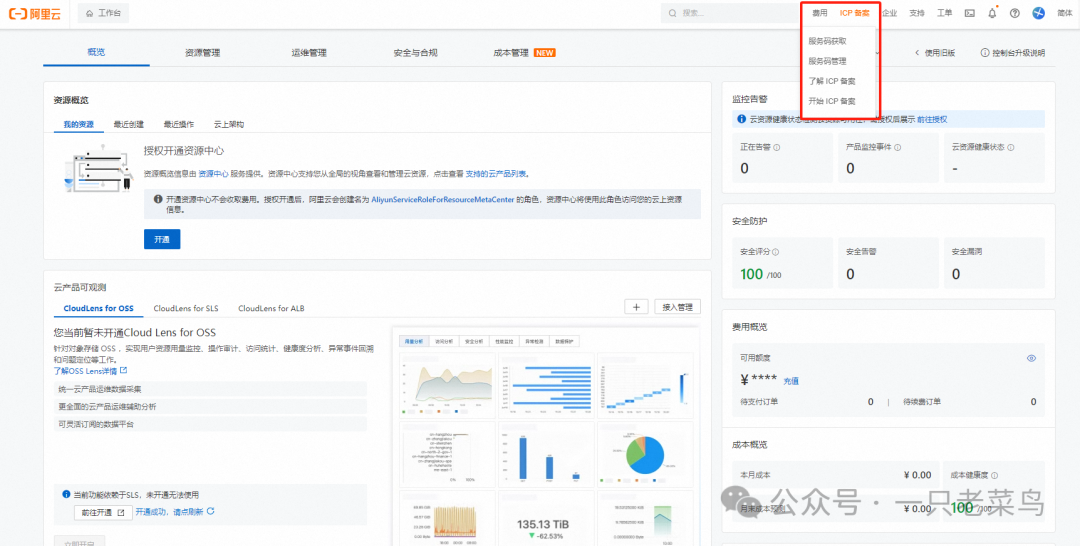Click the plus add button
The height and width of the screenshot is (546, 1080).
[636, 307]
